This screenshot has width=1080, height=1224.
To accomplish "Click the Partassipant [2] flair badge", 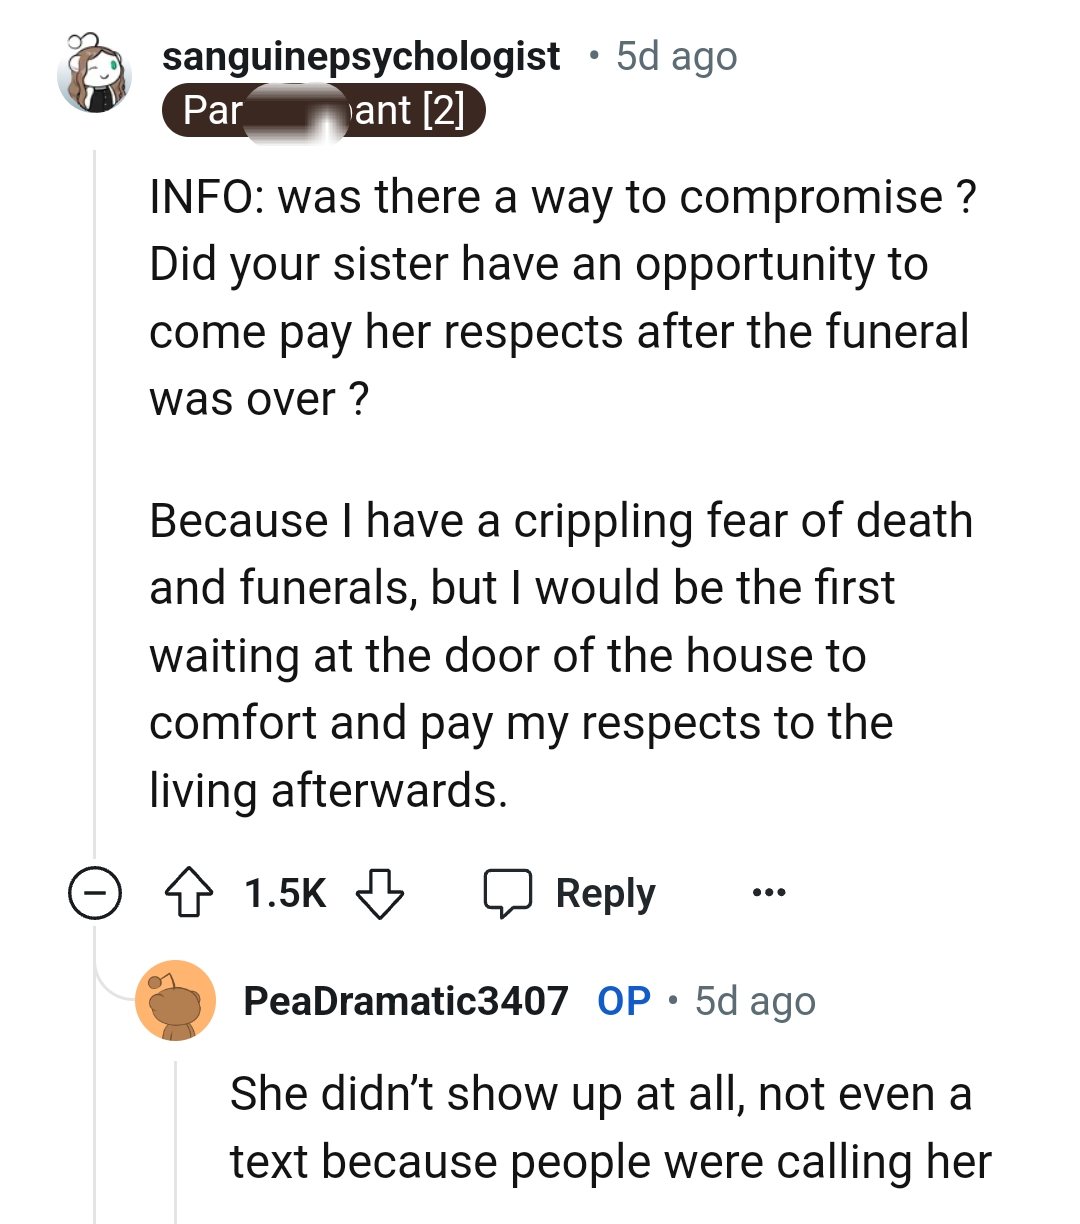I will coord(325,110).
